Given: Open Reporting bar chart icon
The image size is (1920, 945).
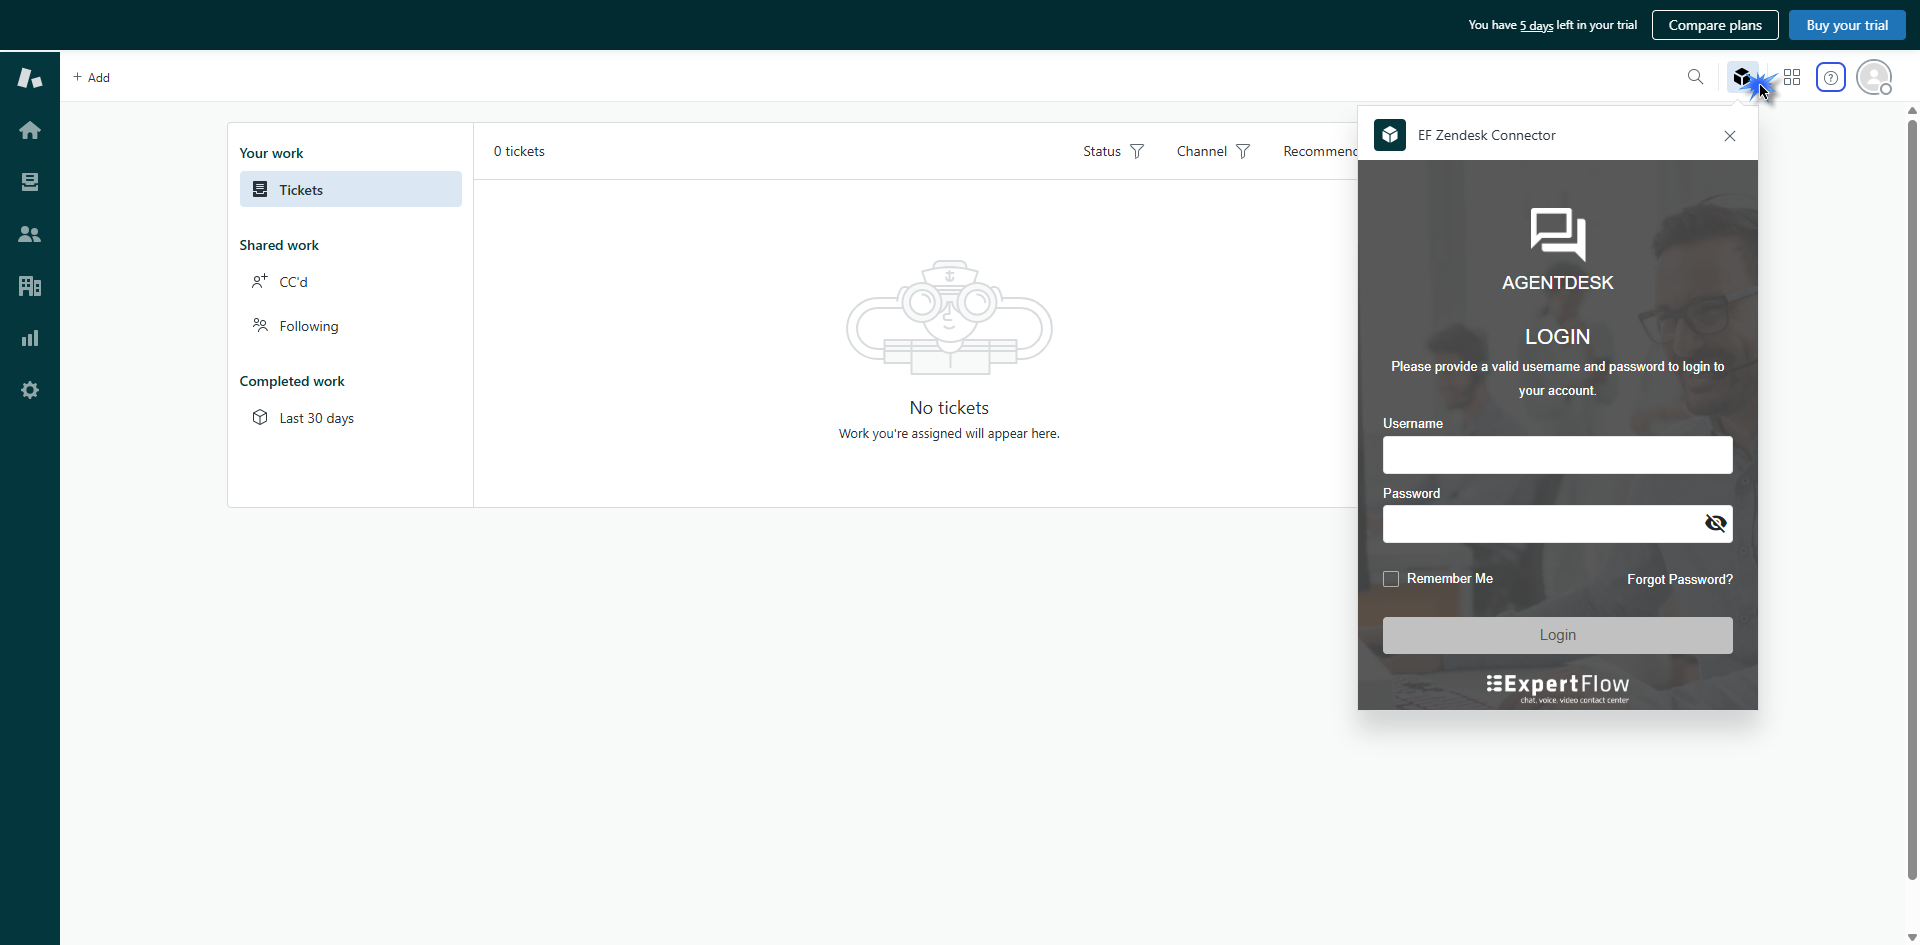Looking at the screenshot, I should [x=30, y=338].
